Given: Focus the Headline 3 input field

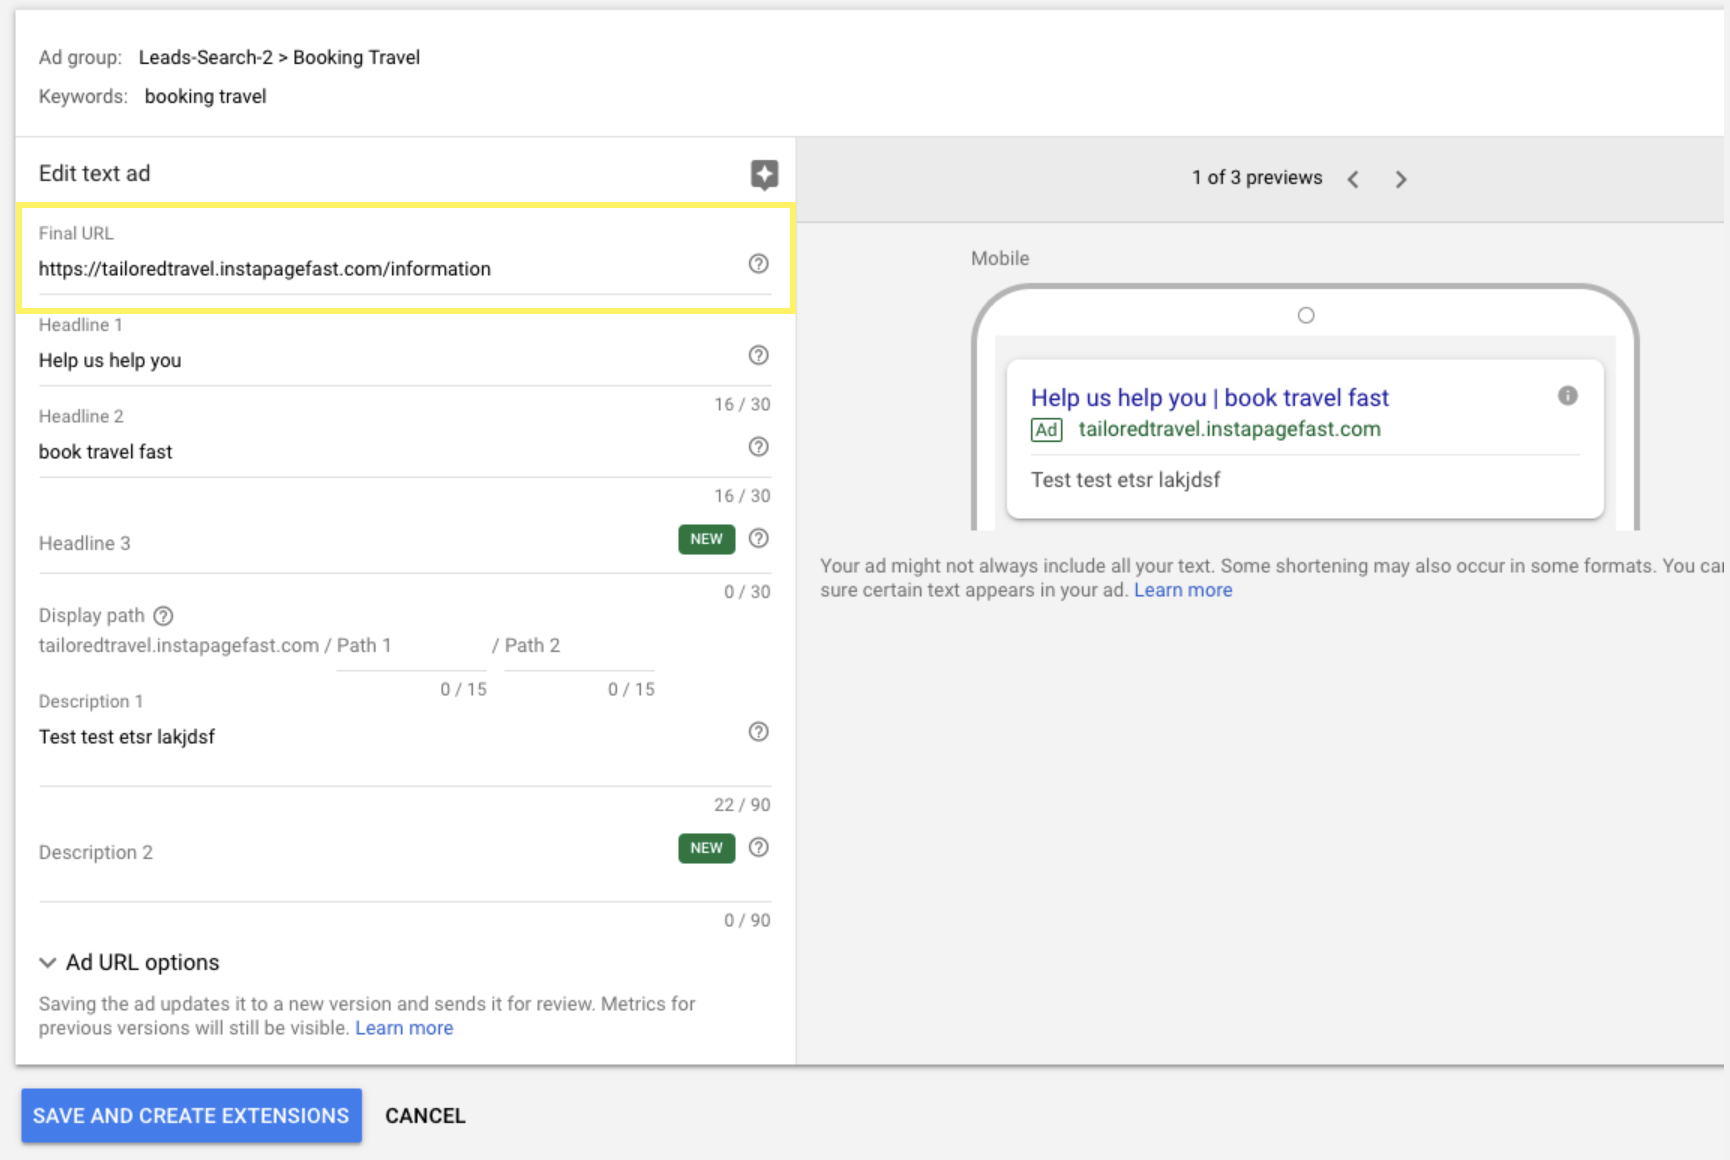Looking at the screenshot, I should 350,544.
